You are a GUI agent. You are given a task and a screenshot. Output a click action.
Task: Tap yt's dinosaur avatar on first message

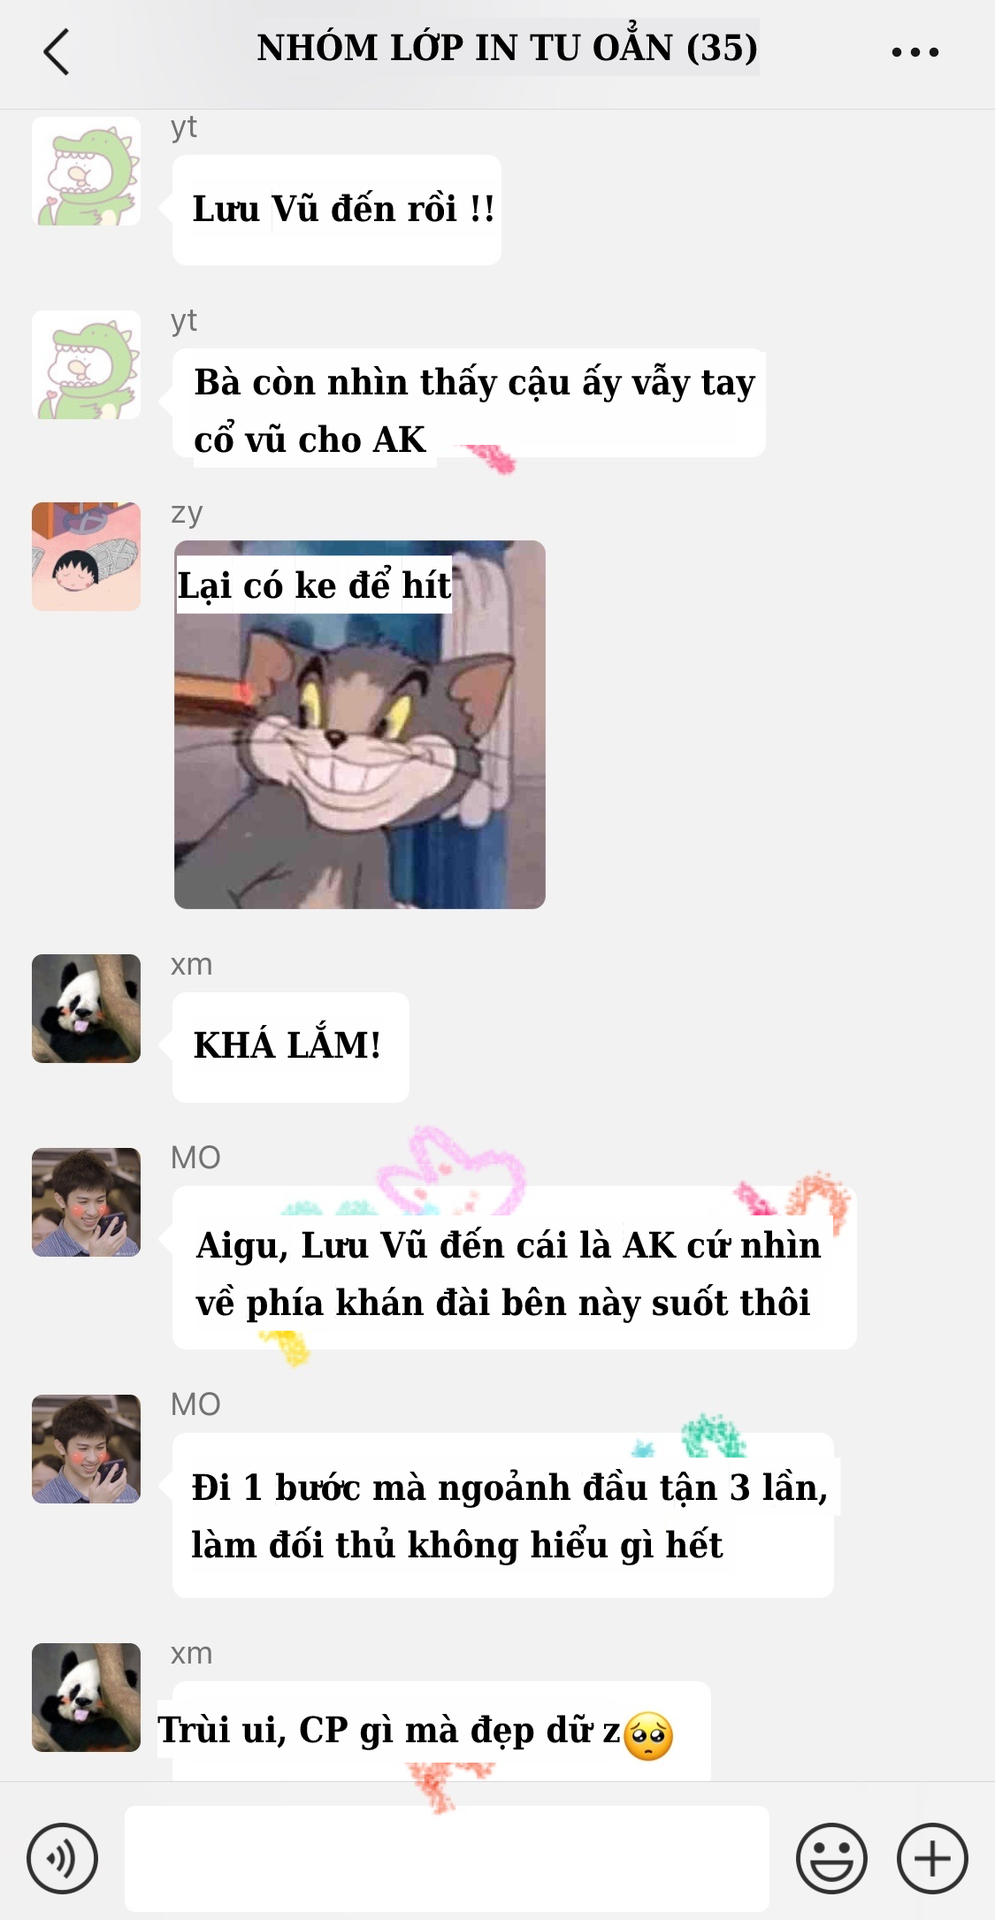pyautogui.click(x=86, y=171)
